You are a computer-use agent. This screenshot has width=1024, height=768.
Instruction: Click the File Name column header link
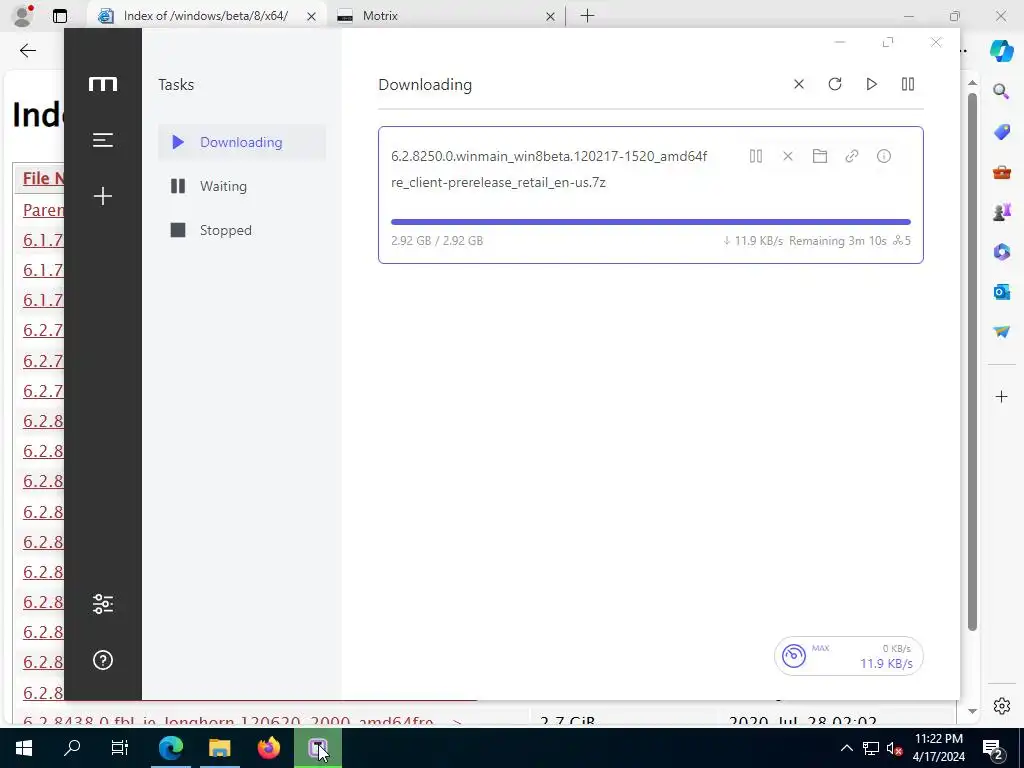43,178
